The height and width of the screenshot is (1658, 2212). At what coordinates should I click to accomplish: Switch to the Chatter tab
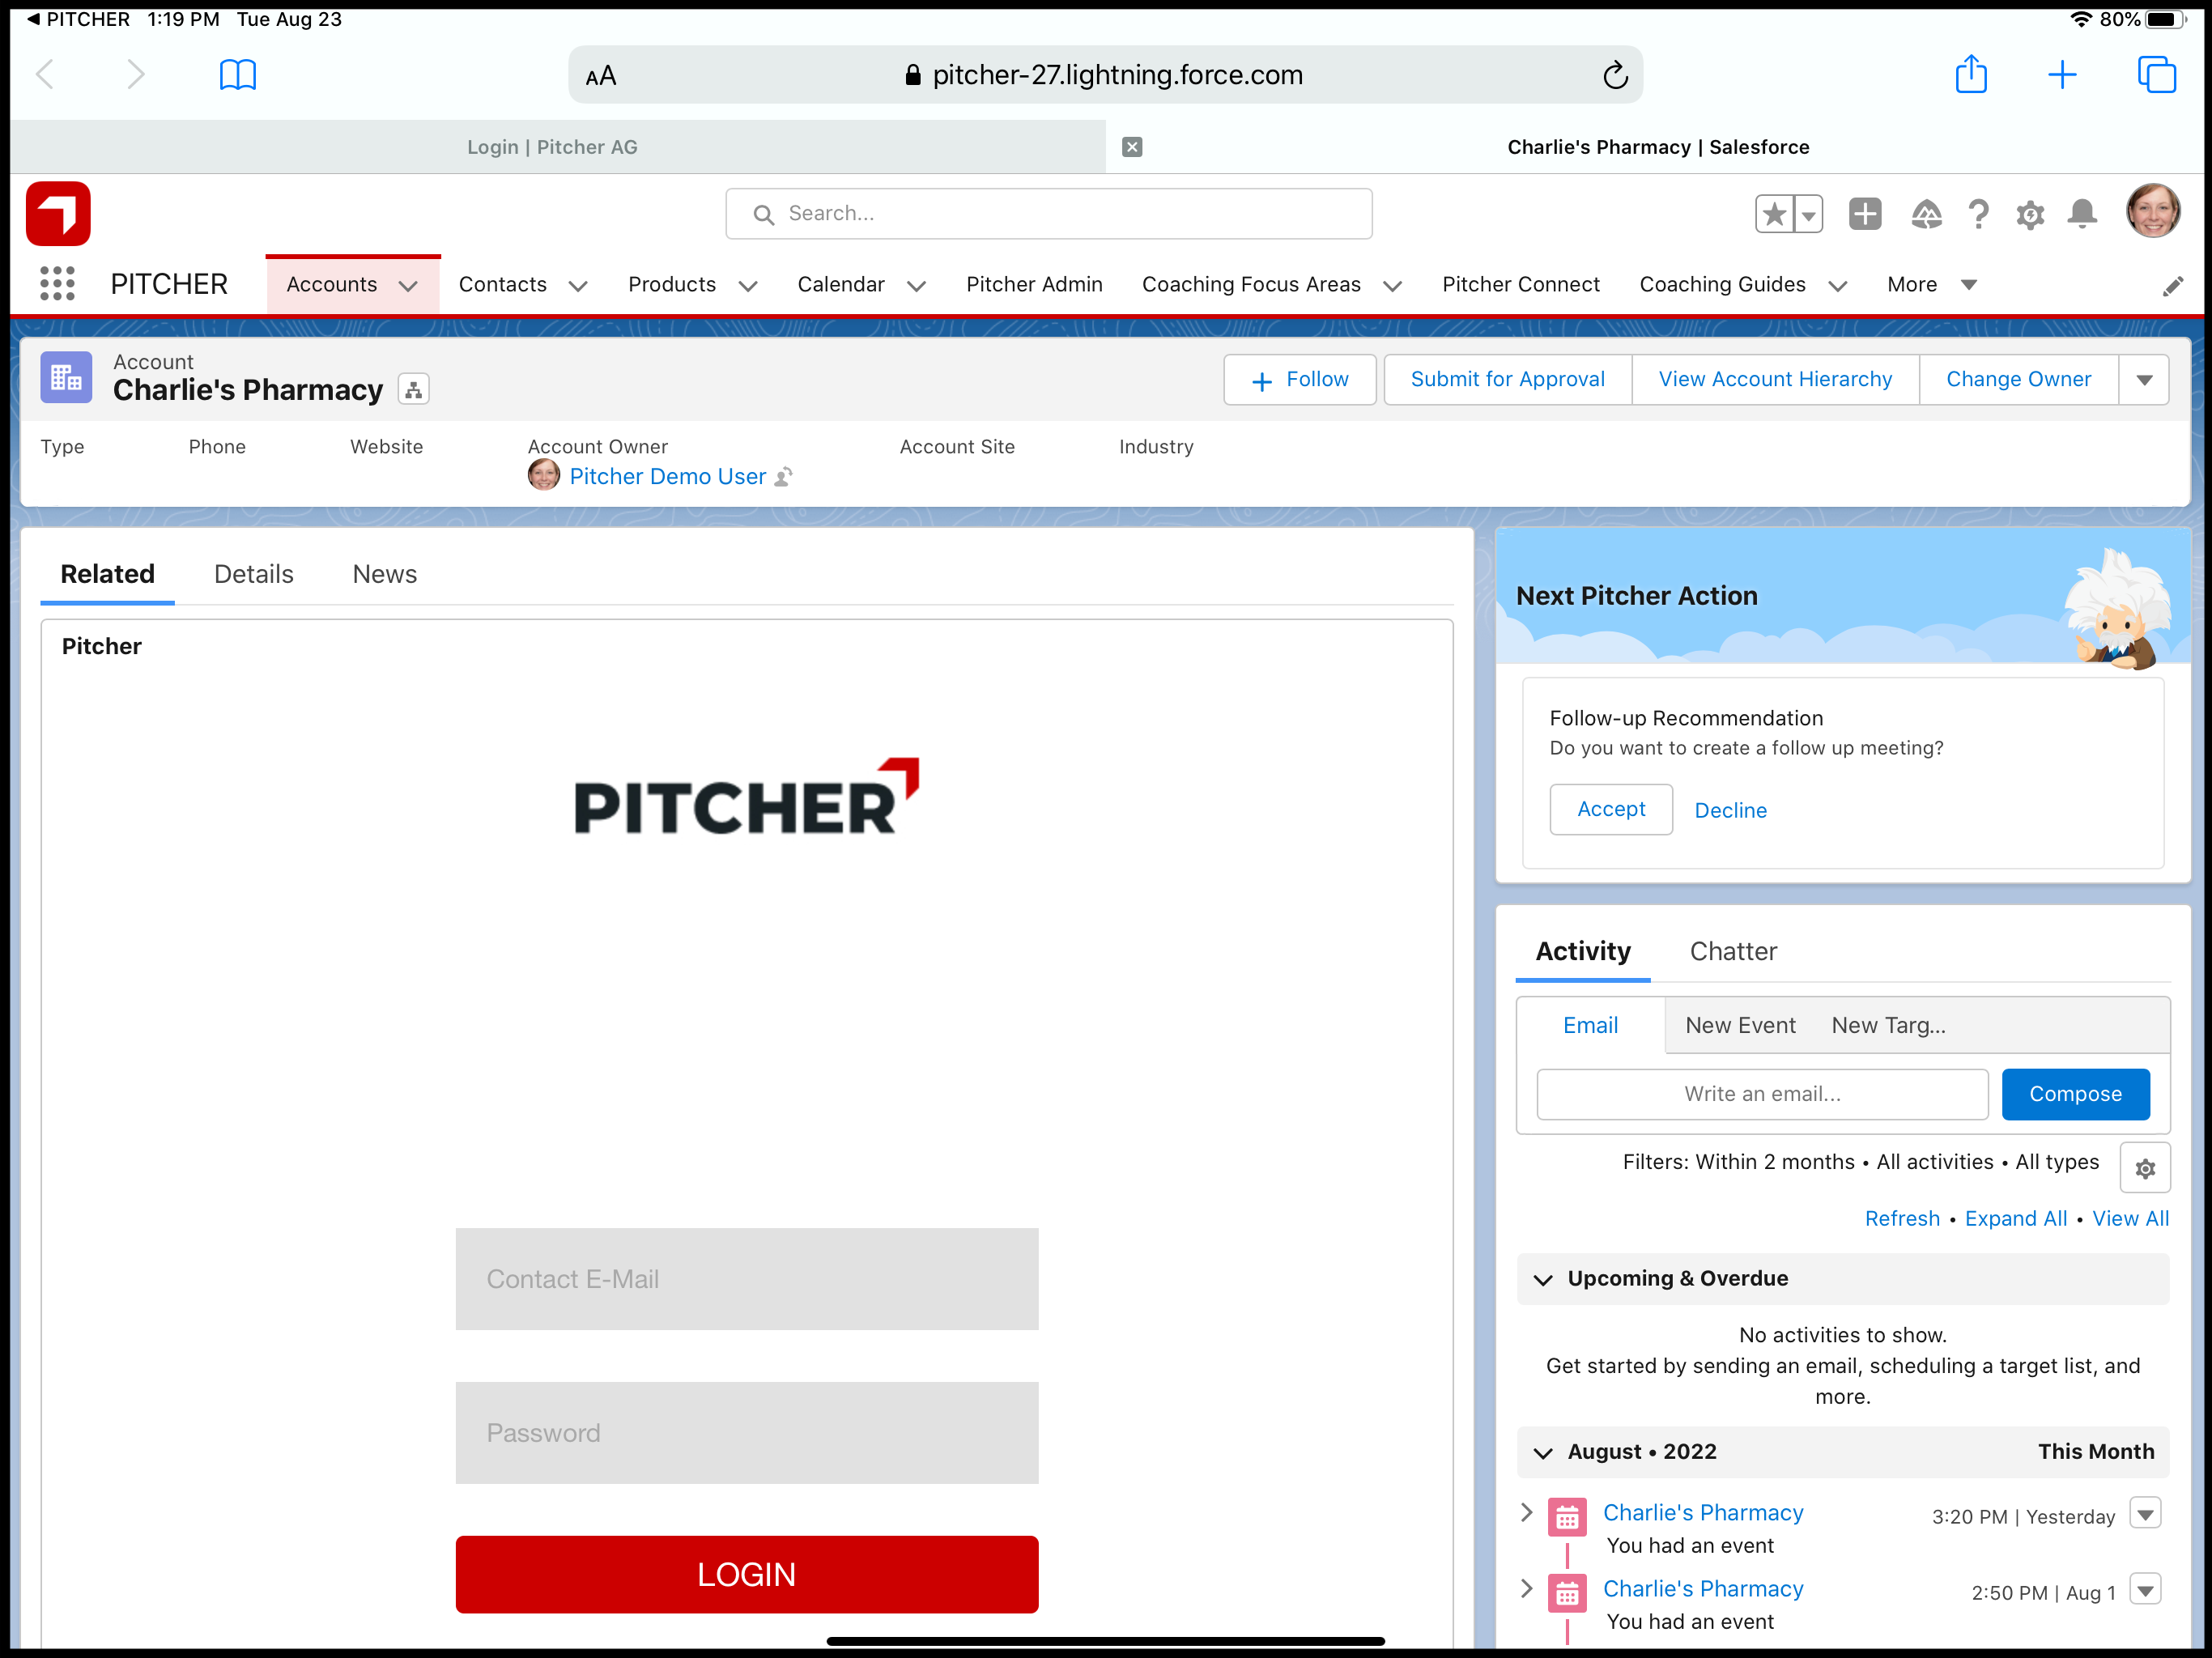[x=1732, y=951]
